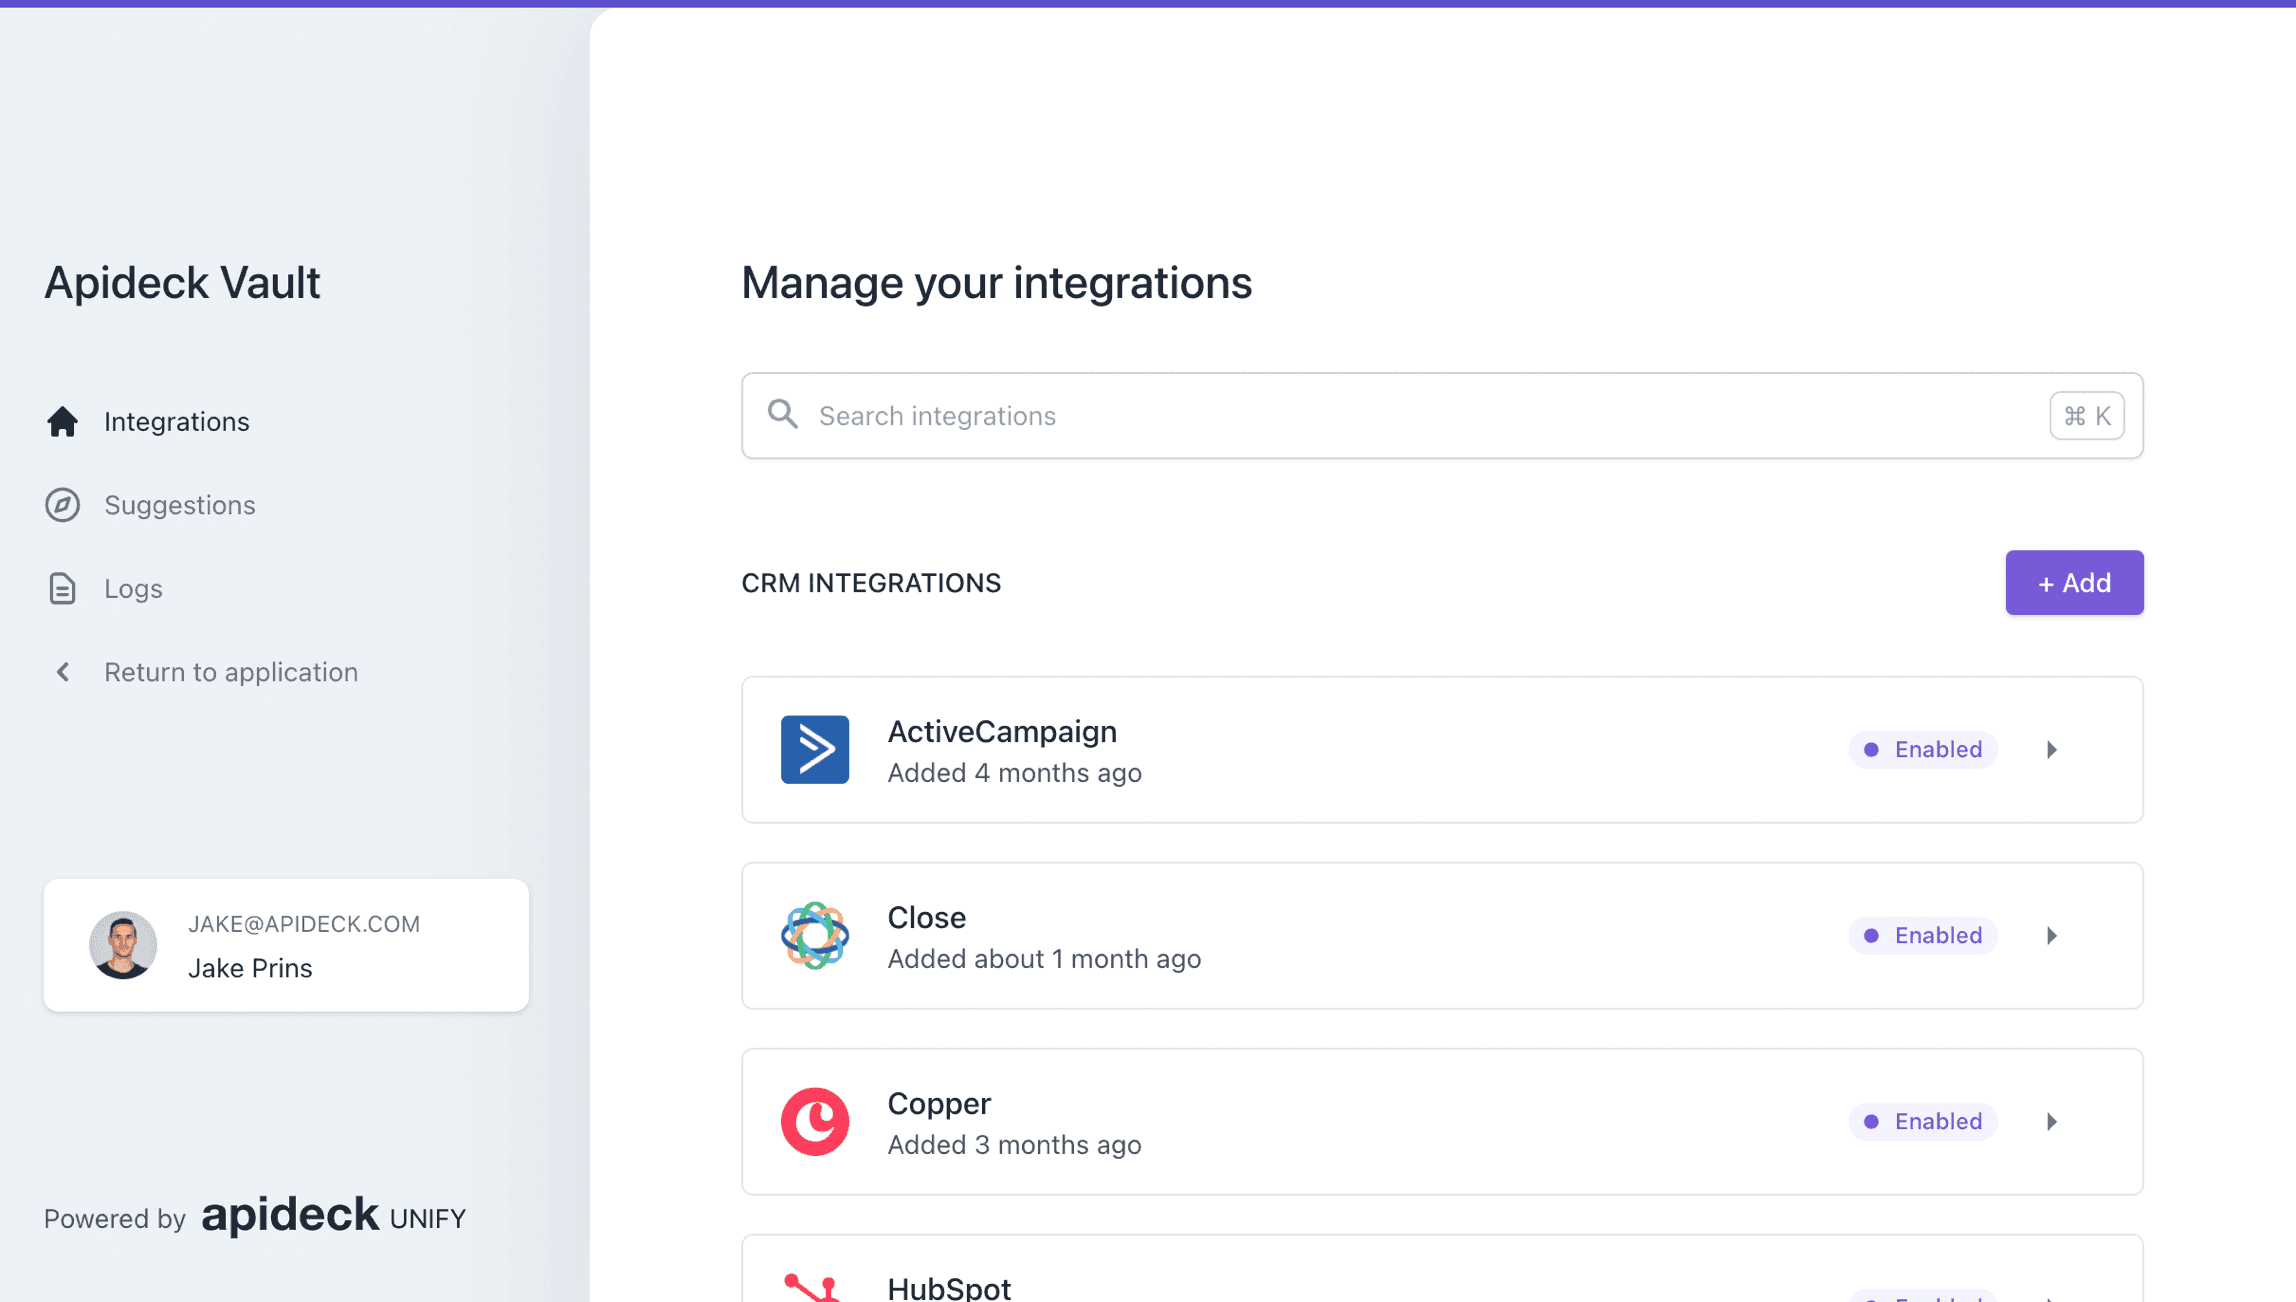
Task: Open the Logs menu item
Action: coord(104,588)
